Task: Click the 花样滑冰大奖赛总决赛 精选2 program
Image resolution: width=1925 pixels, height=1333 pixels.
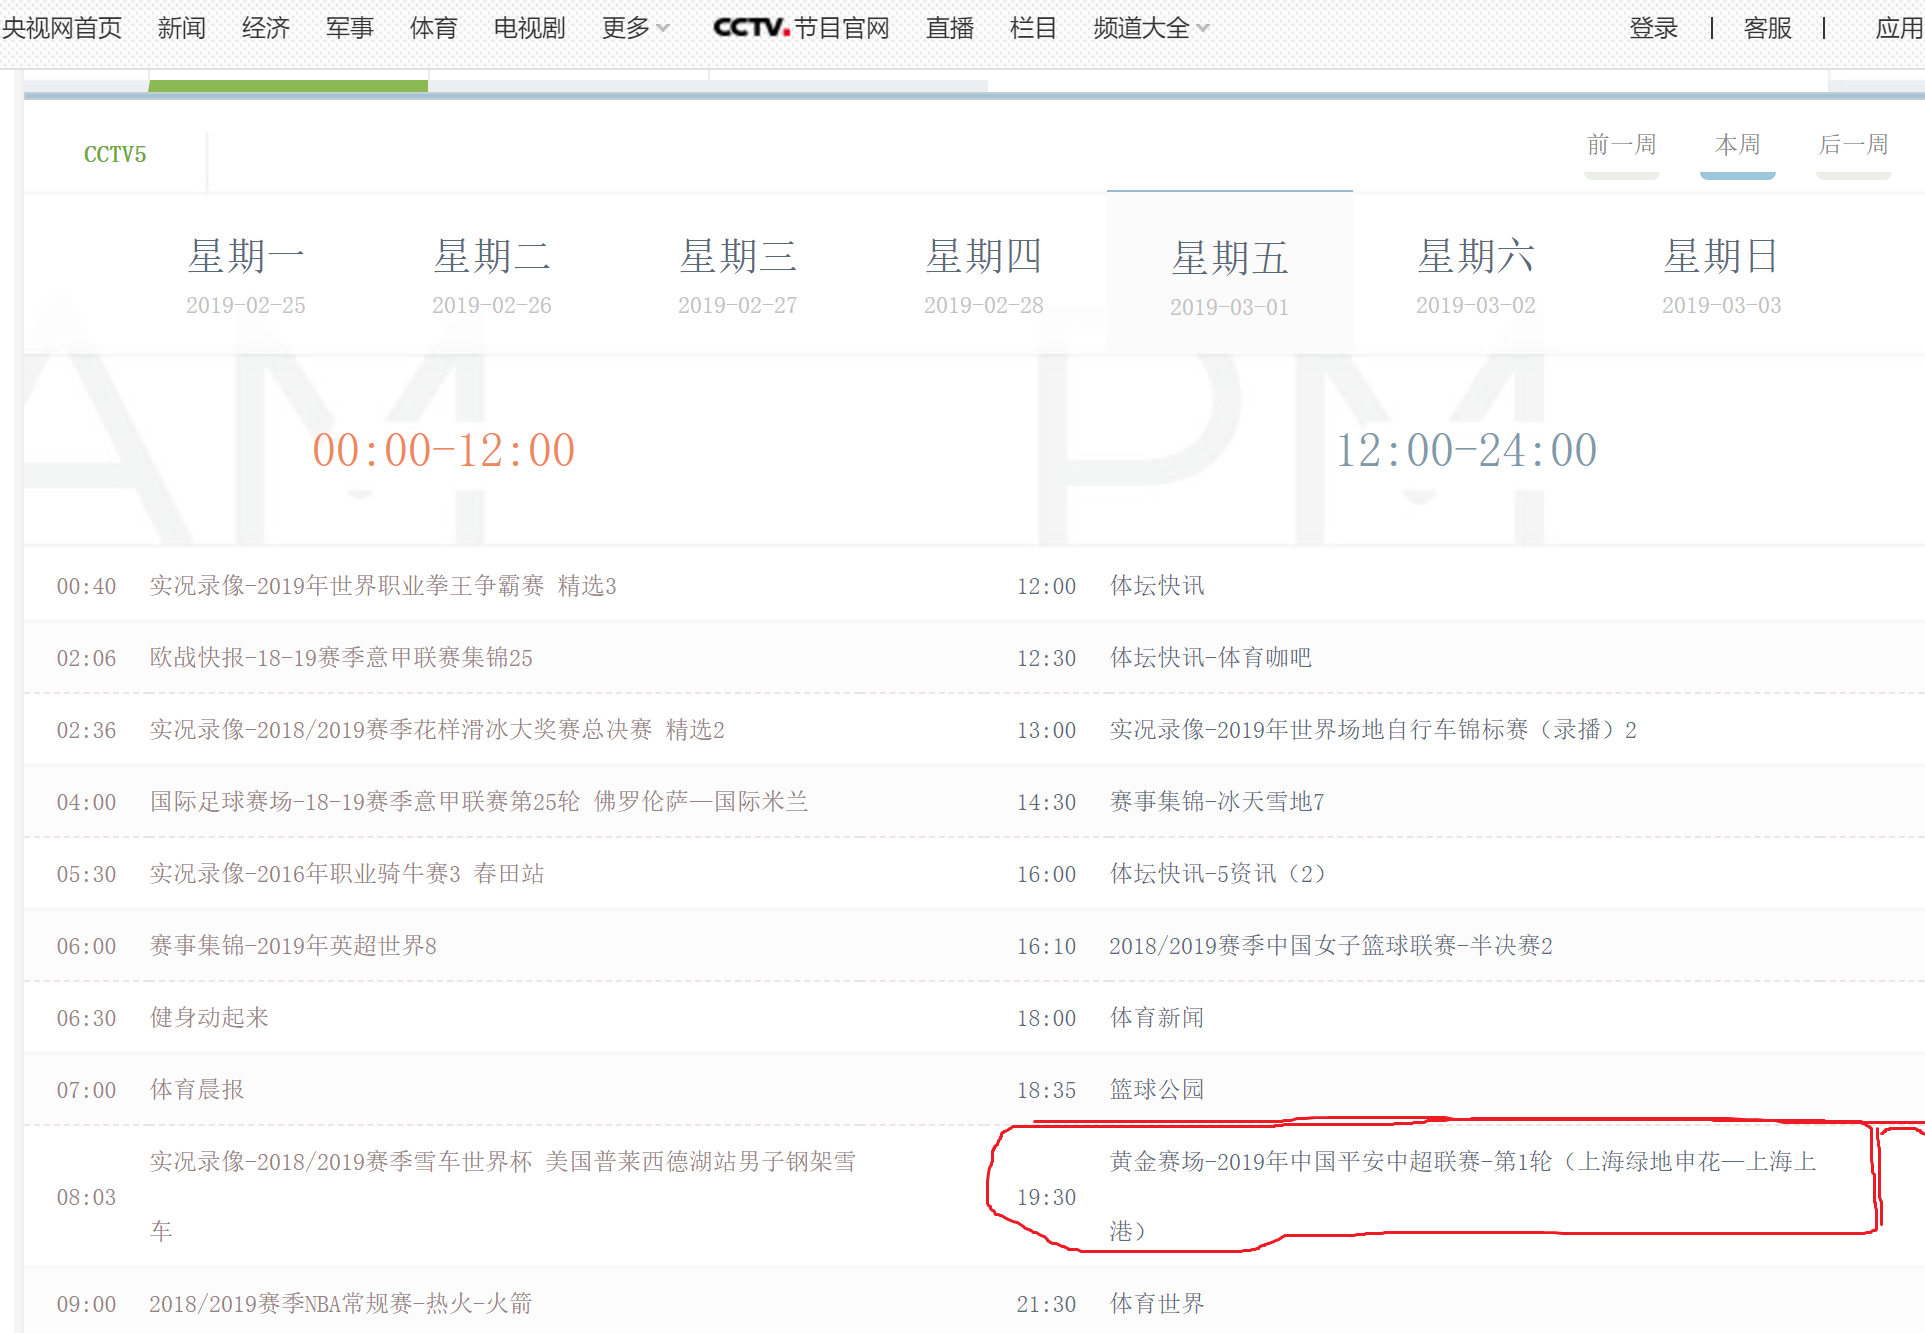Action: (437, 730)
